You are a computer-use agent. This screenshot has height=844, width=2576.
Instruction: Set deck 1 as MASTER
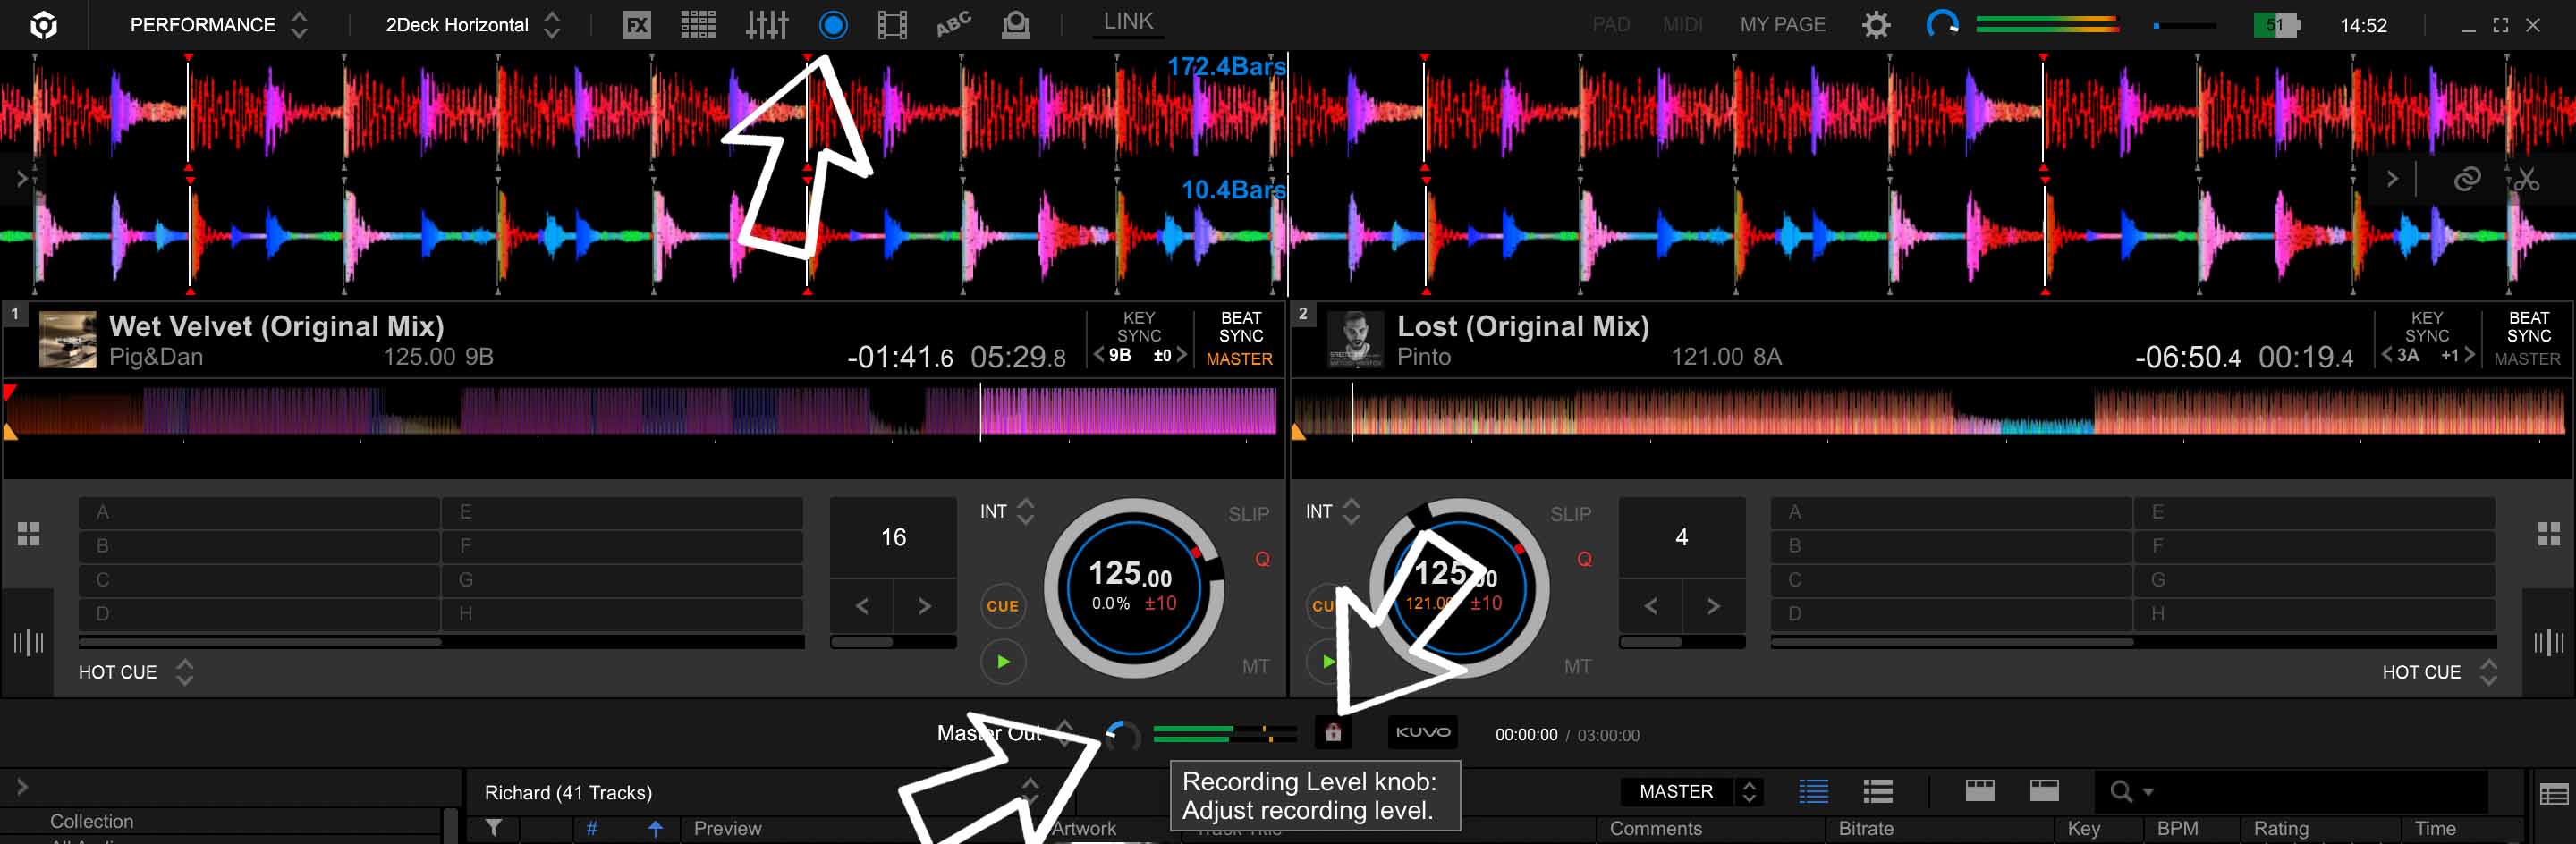[x=1239, y=359]
